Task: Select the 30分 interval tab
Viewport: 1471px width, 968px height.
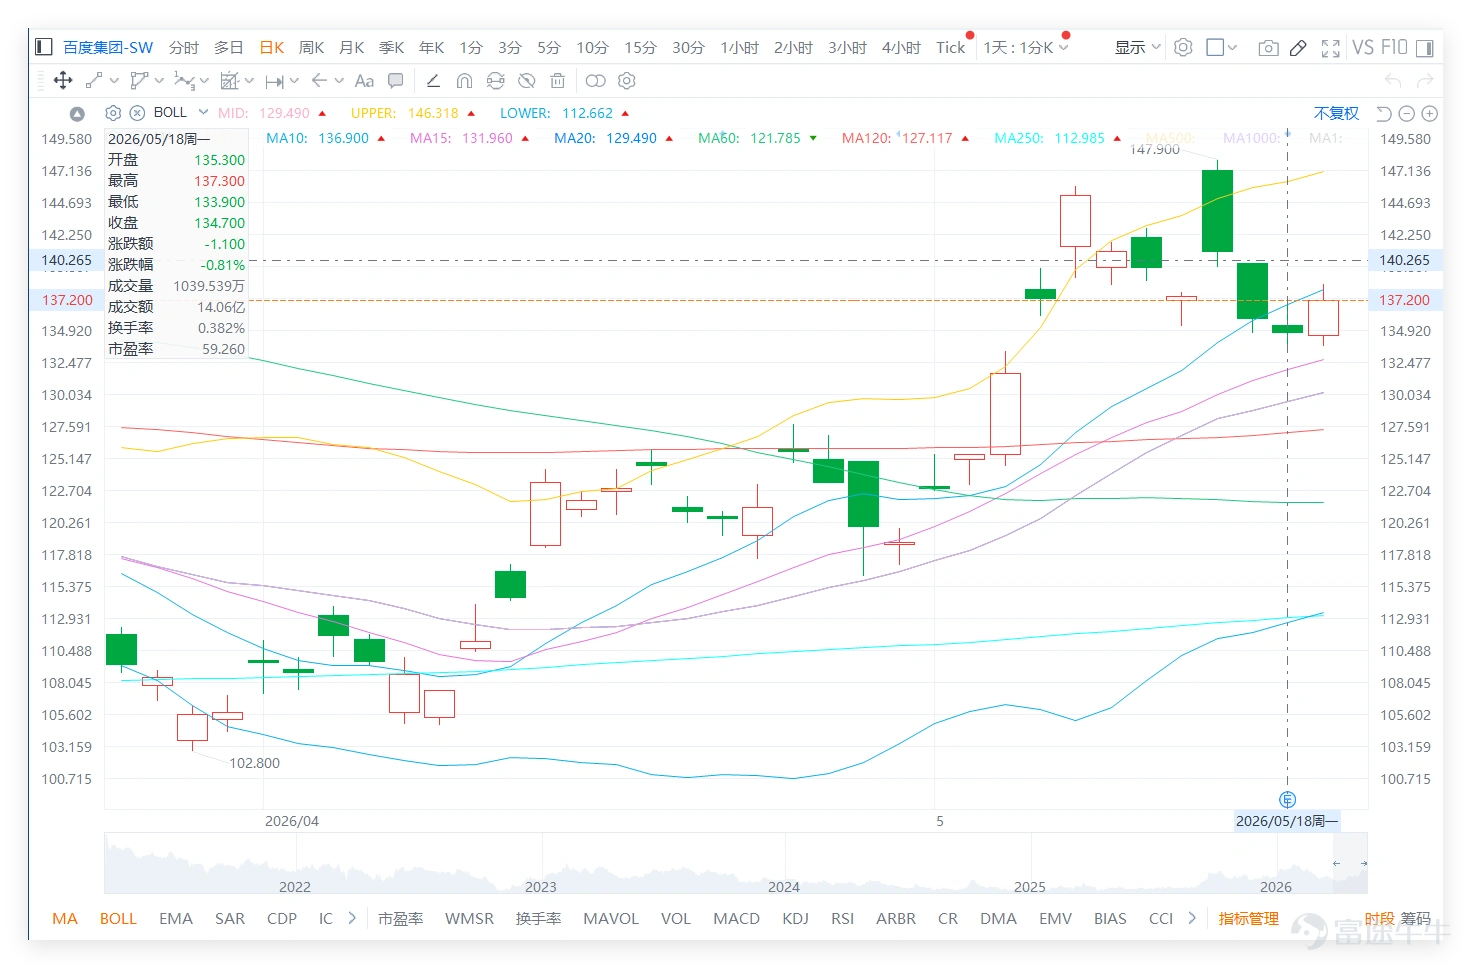Action: tap(688, 47)
